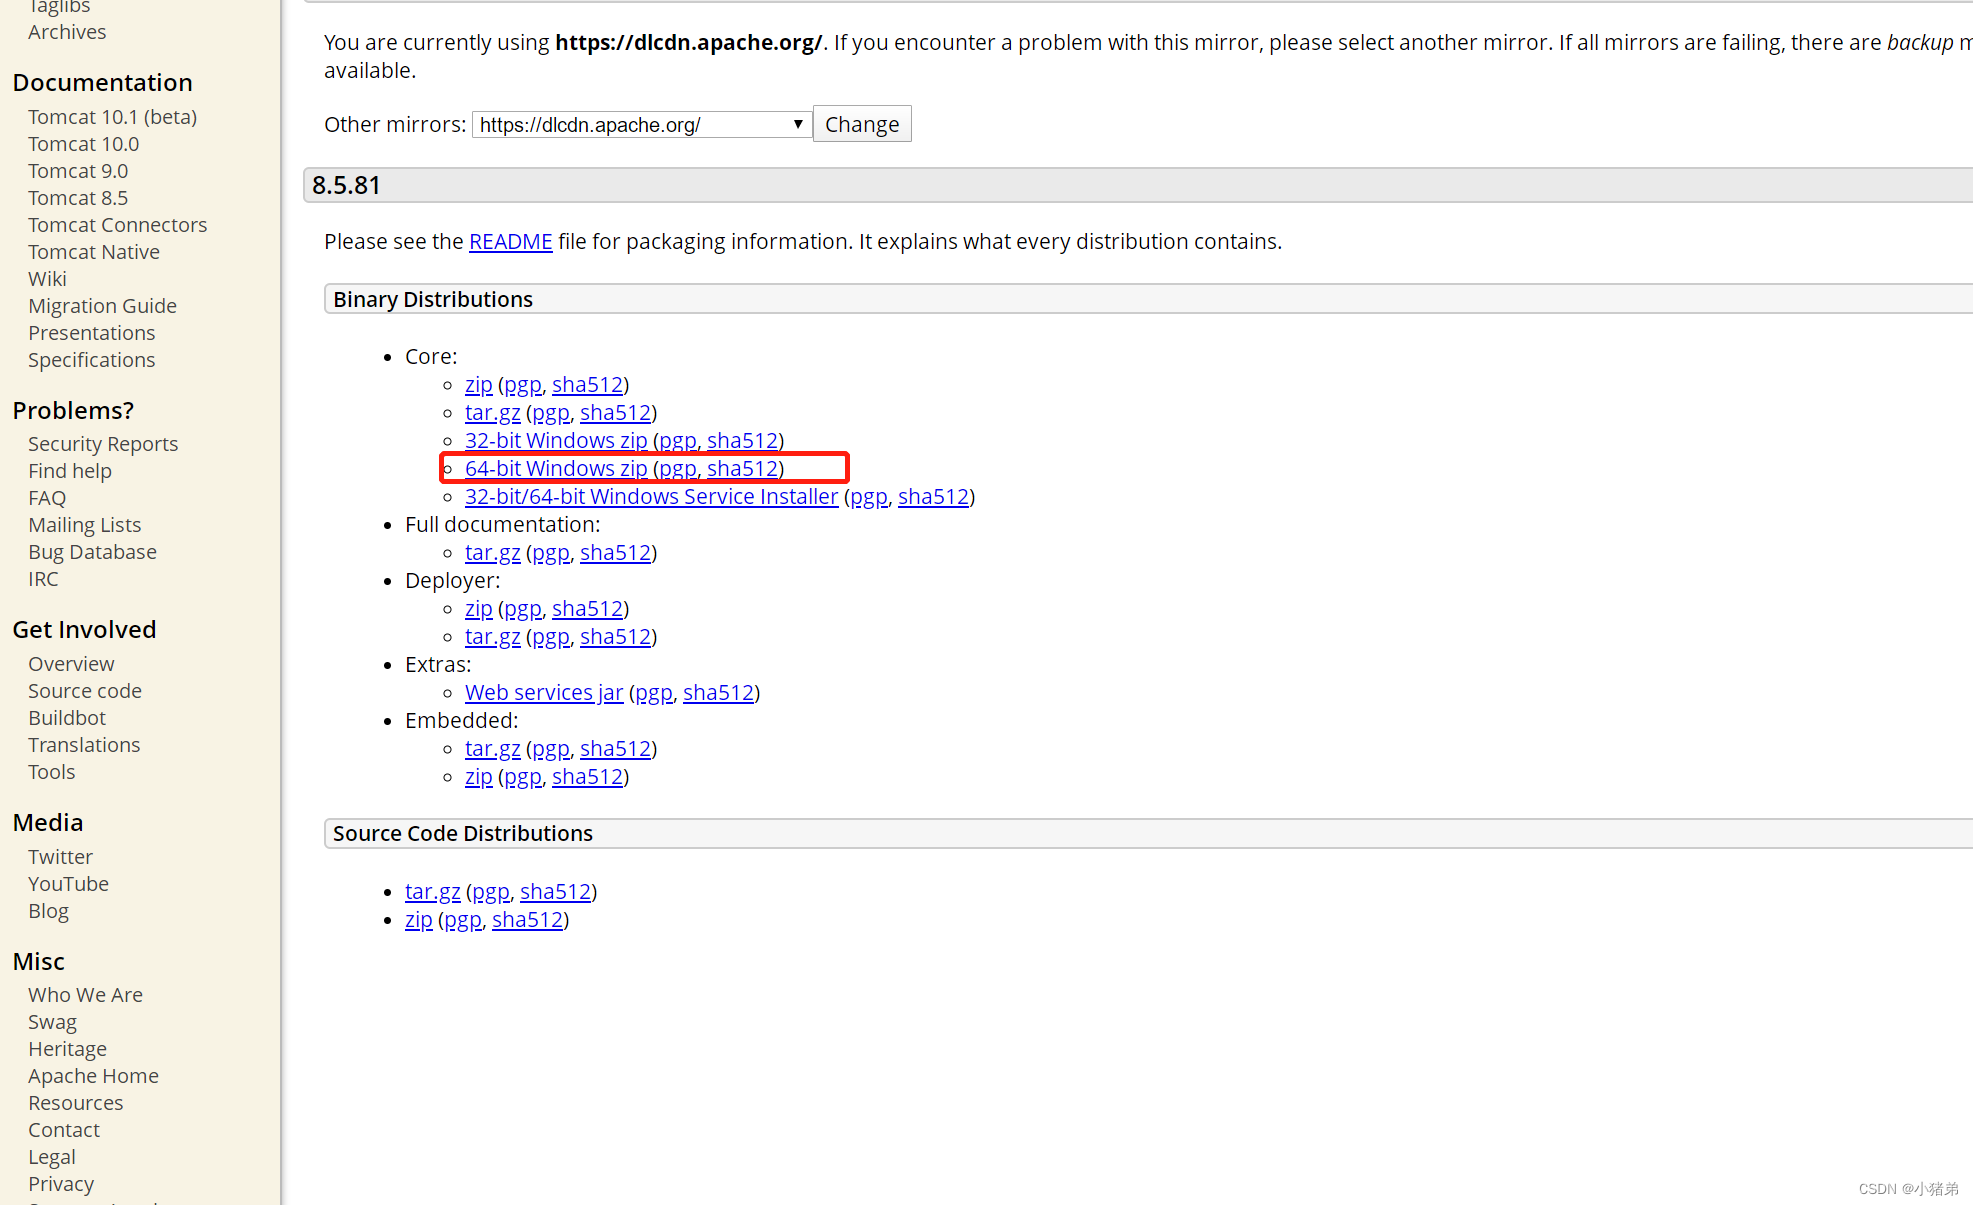Click the tar.gz link under Embedded
The image size is (1973, 1205).
(492, 747)
